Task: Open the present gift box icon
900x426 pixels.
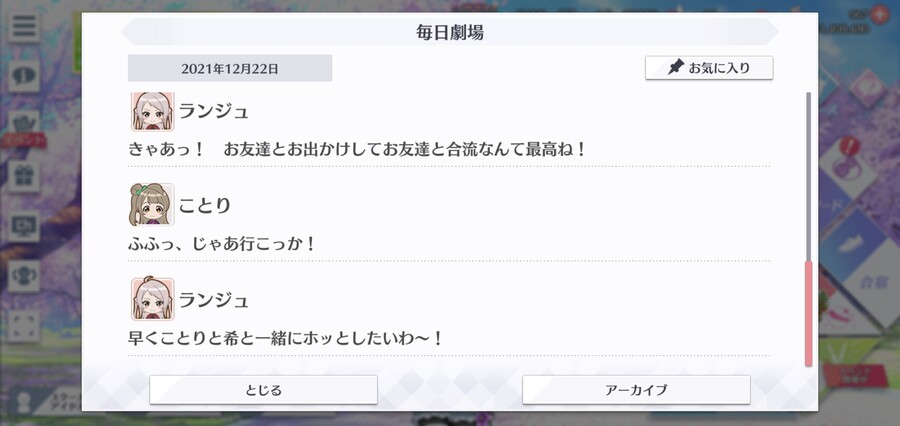Action: tap(24, 176)
